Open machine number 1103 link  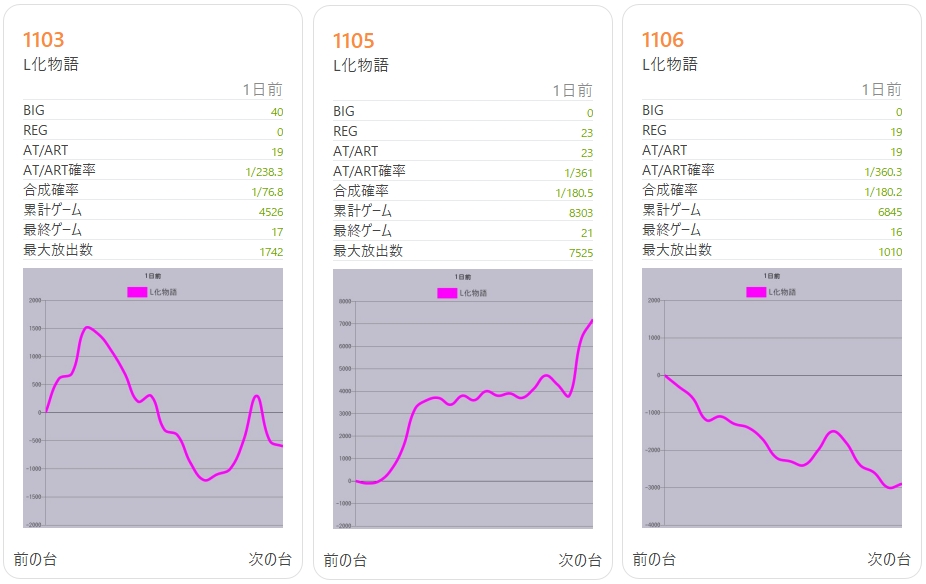(x=44, y=40)
